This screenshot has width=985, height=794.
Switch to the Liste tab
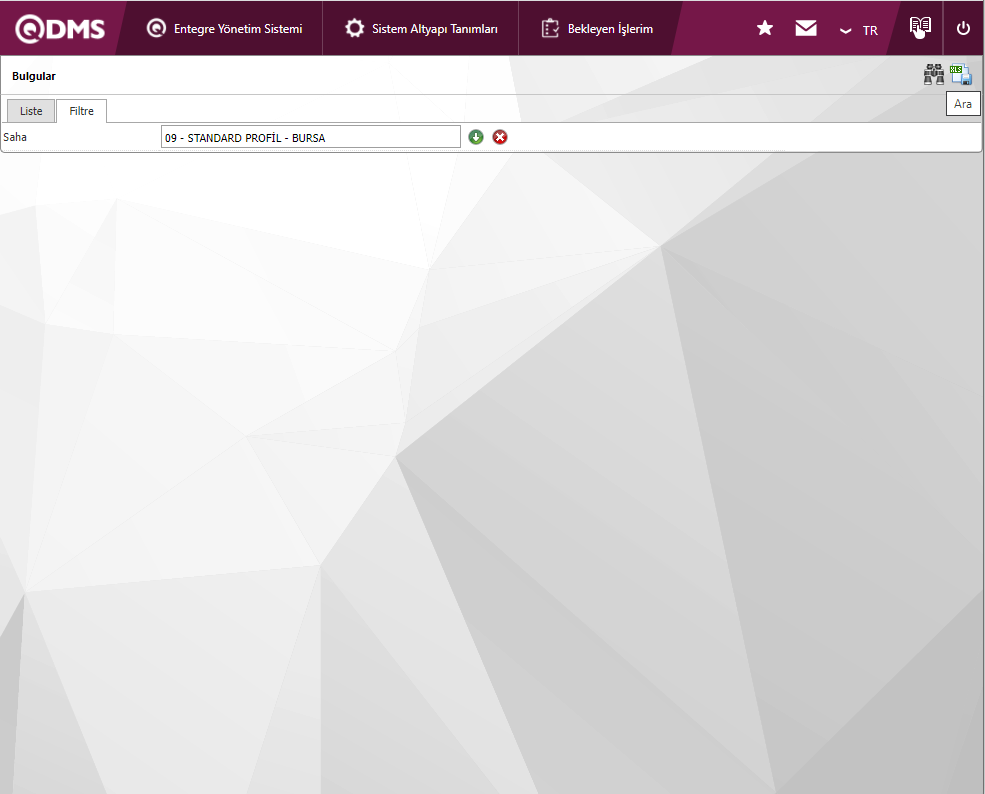coord(31,111)
